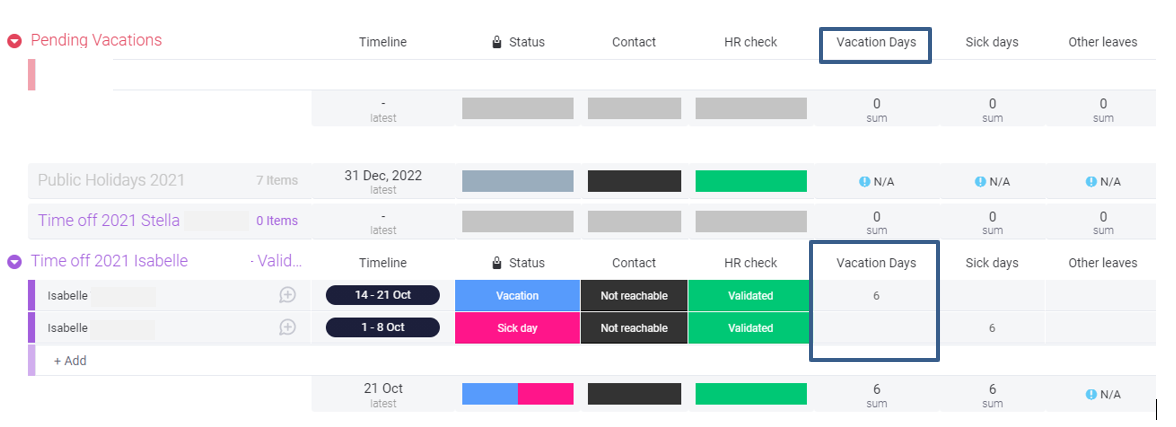
Task: Click the + Add row button
Action: coord(70,360)
